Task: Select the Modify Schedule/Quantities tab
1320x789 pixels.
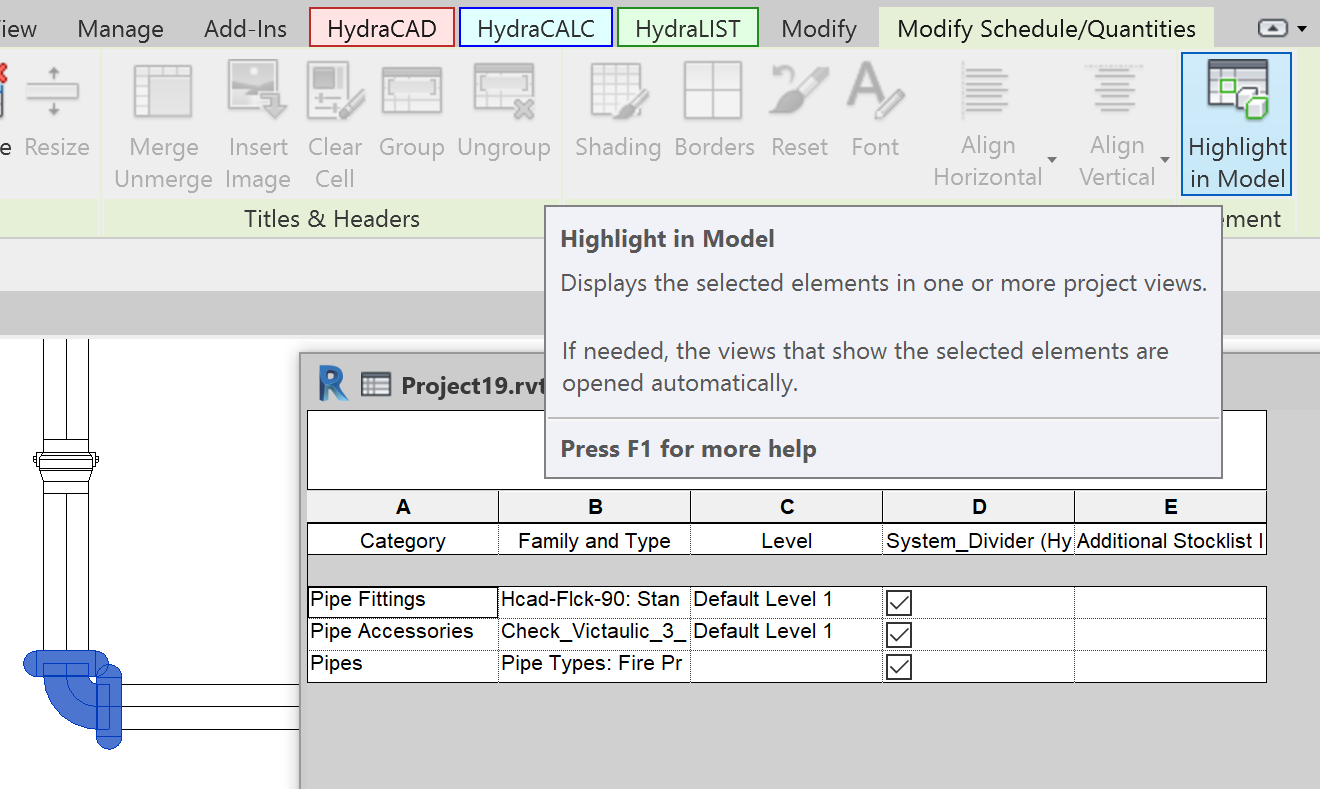Action: click(x=1046, y=29)
